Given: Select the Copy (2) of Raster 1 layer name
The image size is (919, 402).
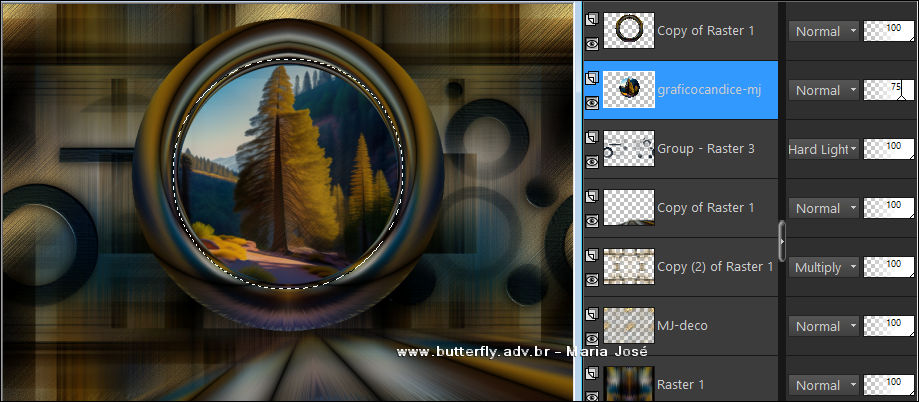Looking at the screenshot, I should (715, 267).
